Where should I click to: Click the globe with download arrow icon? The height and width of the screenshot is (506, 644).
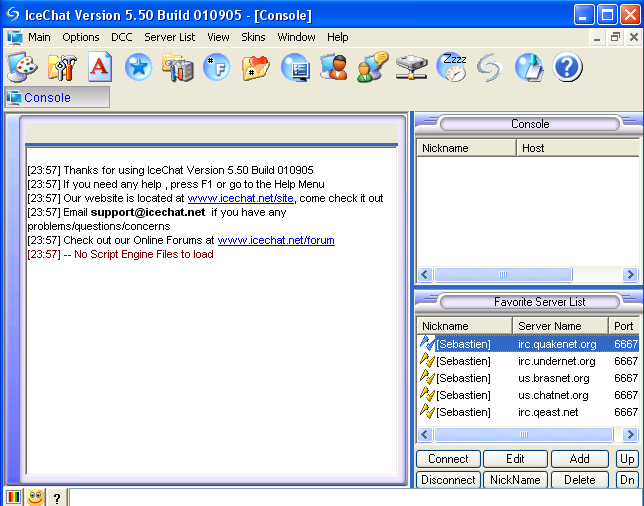[529, 67]
